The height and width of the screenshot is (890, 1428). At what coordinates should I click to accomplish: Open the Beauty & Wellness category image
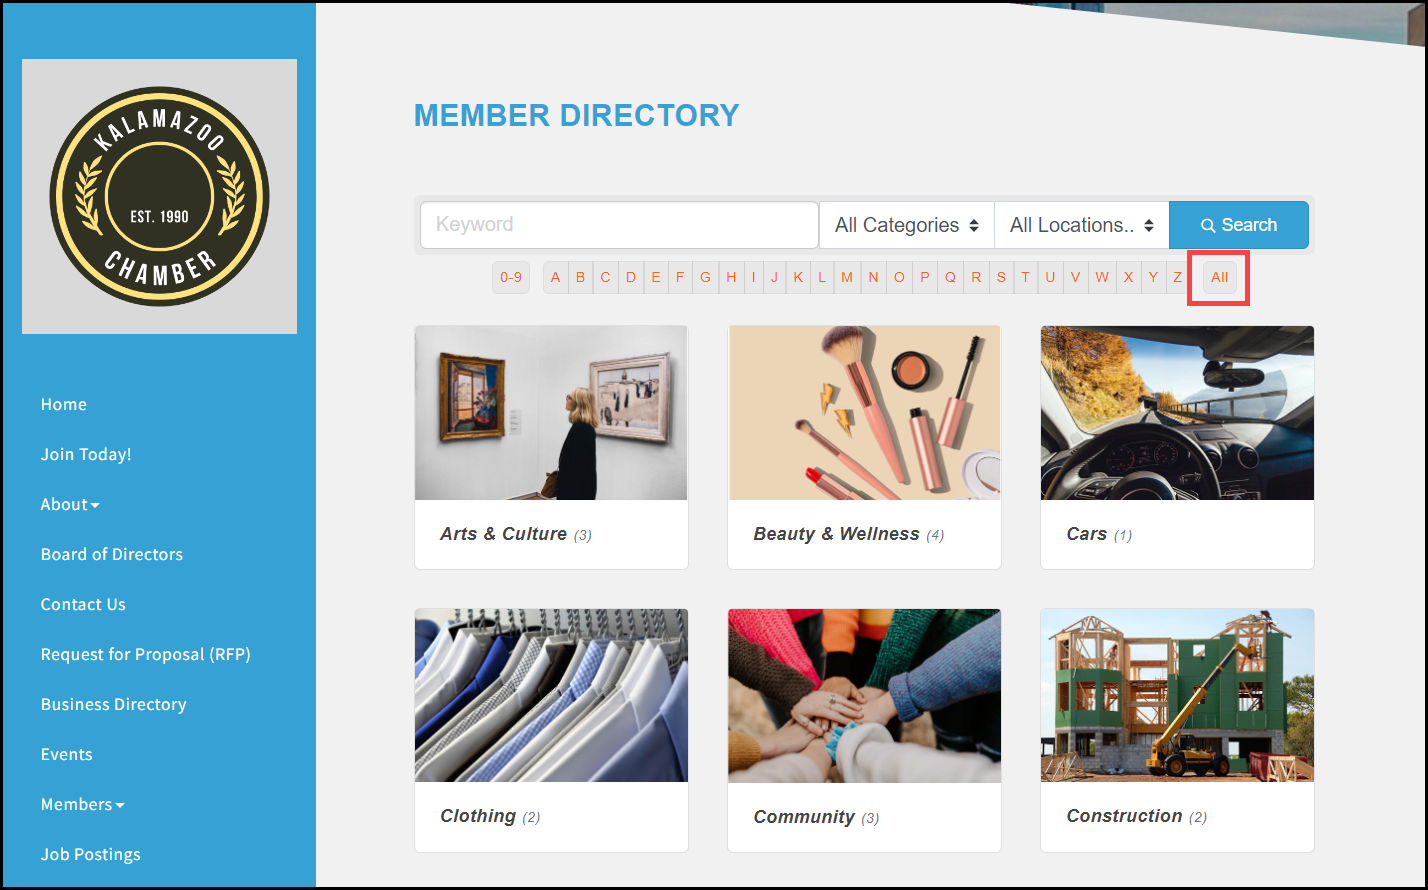point(864,413)
